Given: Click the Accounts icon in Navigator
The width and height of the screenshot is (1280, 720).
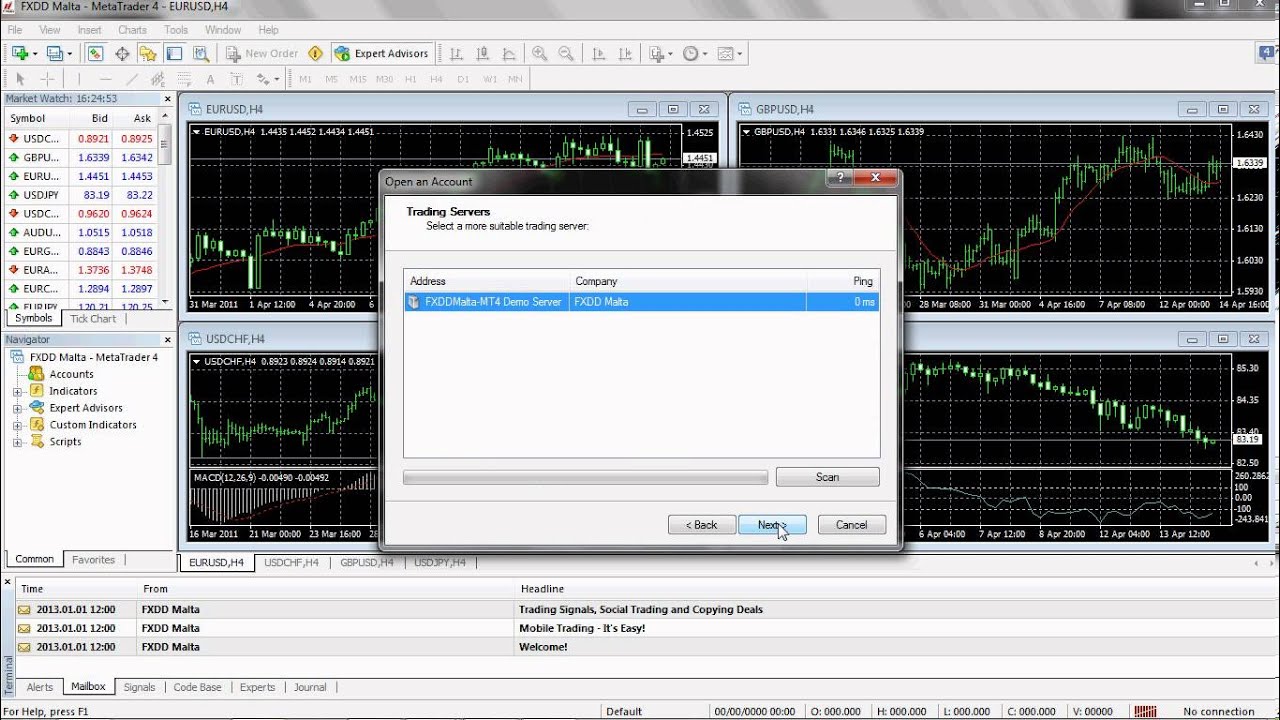Looking at the screenshot, I should click(36, 374).
